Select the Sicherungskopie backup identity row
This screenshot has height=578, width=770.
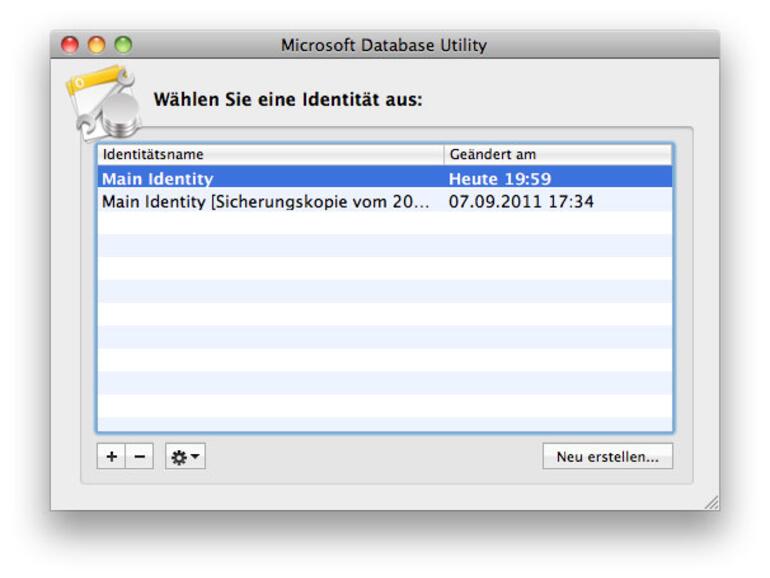click(385, 201)
